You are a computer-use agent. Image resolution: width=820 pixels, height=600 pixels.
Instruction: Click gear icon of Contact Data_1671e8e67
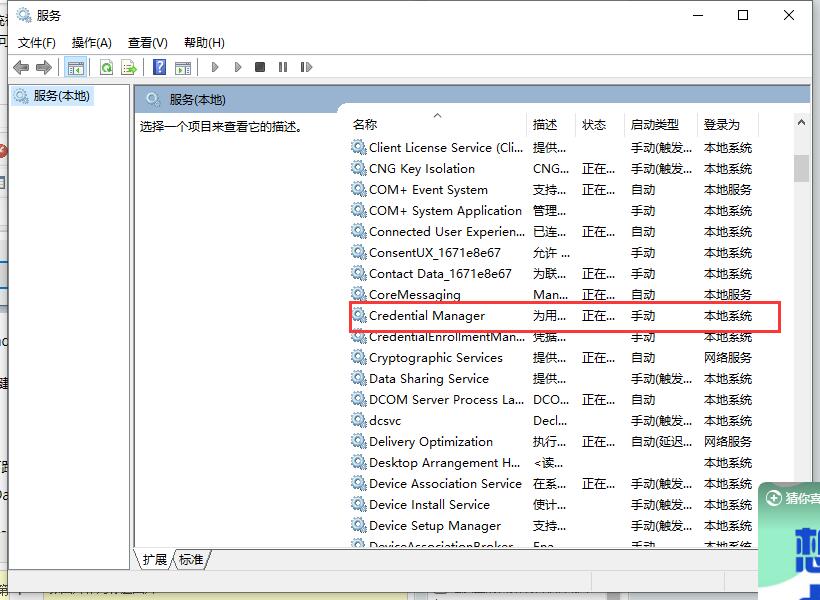pyautogui.click(x=358, y=273)
